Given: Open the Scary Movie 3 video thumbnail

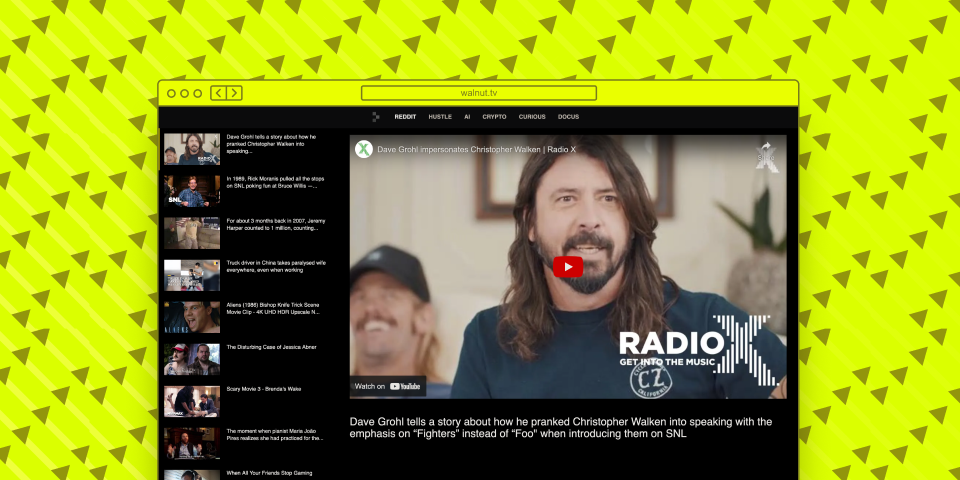Looking at the screenshot, I should click(192, 402).
